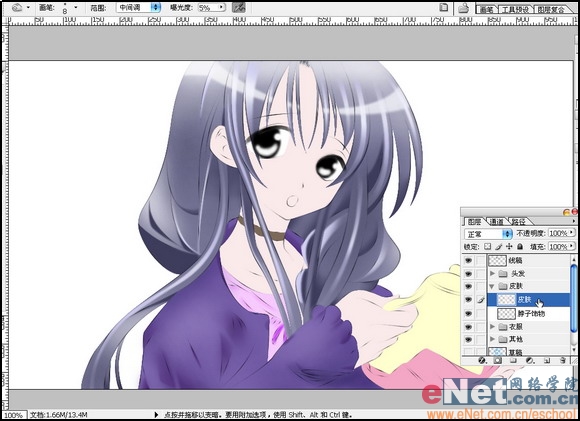This screenshot has width=580, height=421.
Task: Collapse the 皮肤 layer group
Action: [x=492, y=286]
